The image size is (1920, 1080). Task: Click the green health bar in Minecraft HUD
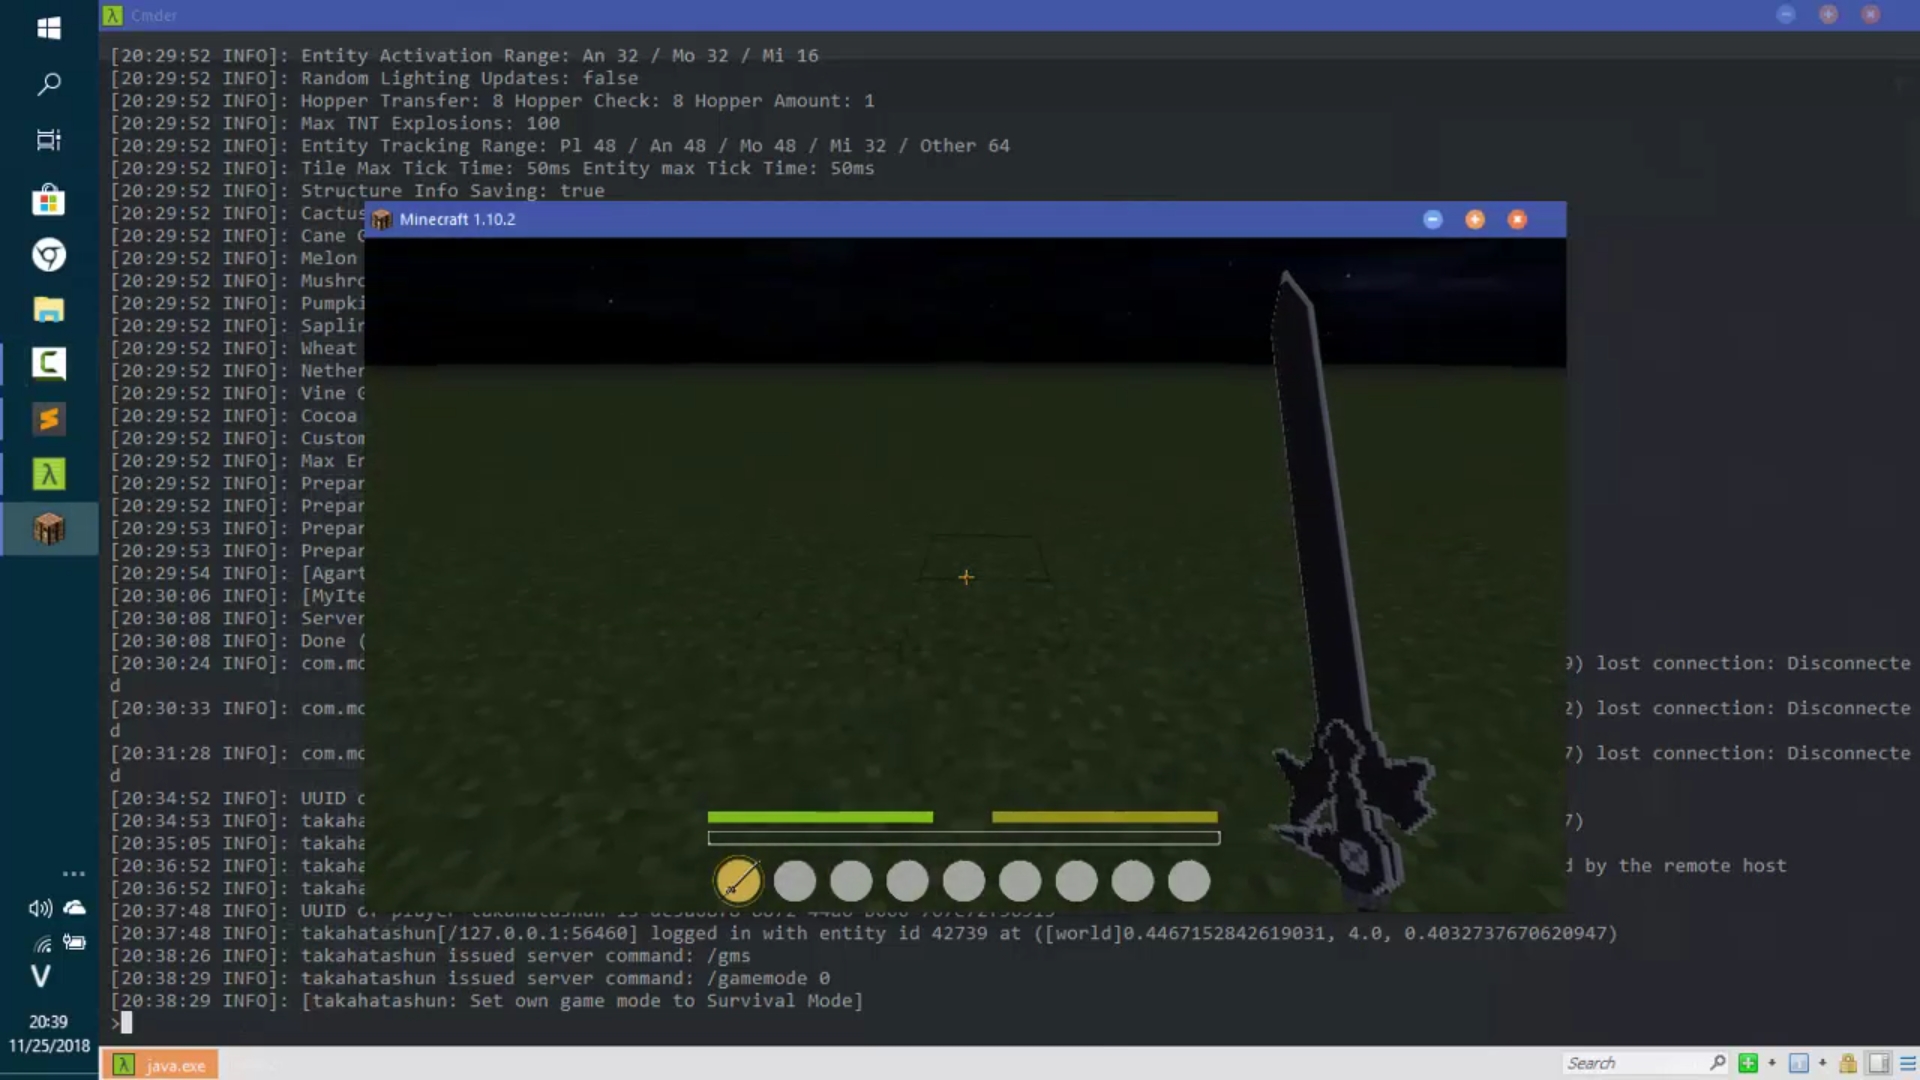pos(820,817)
